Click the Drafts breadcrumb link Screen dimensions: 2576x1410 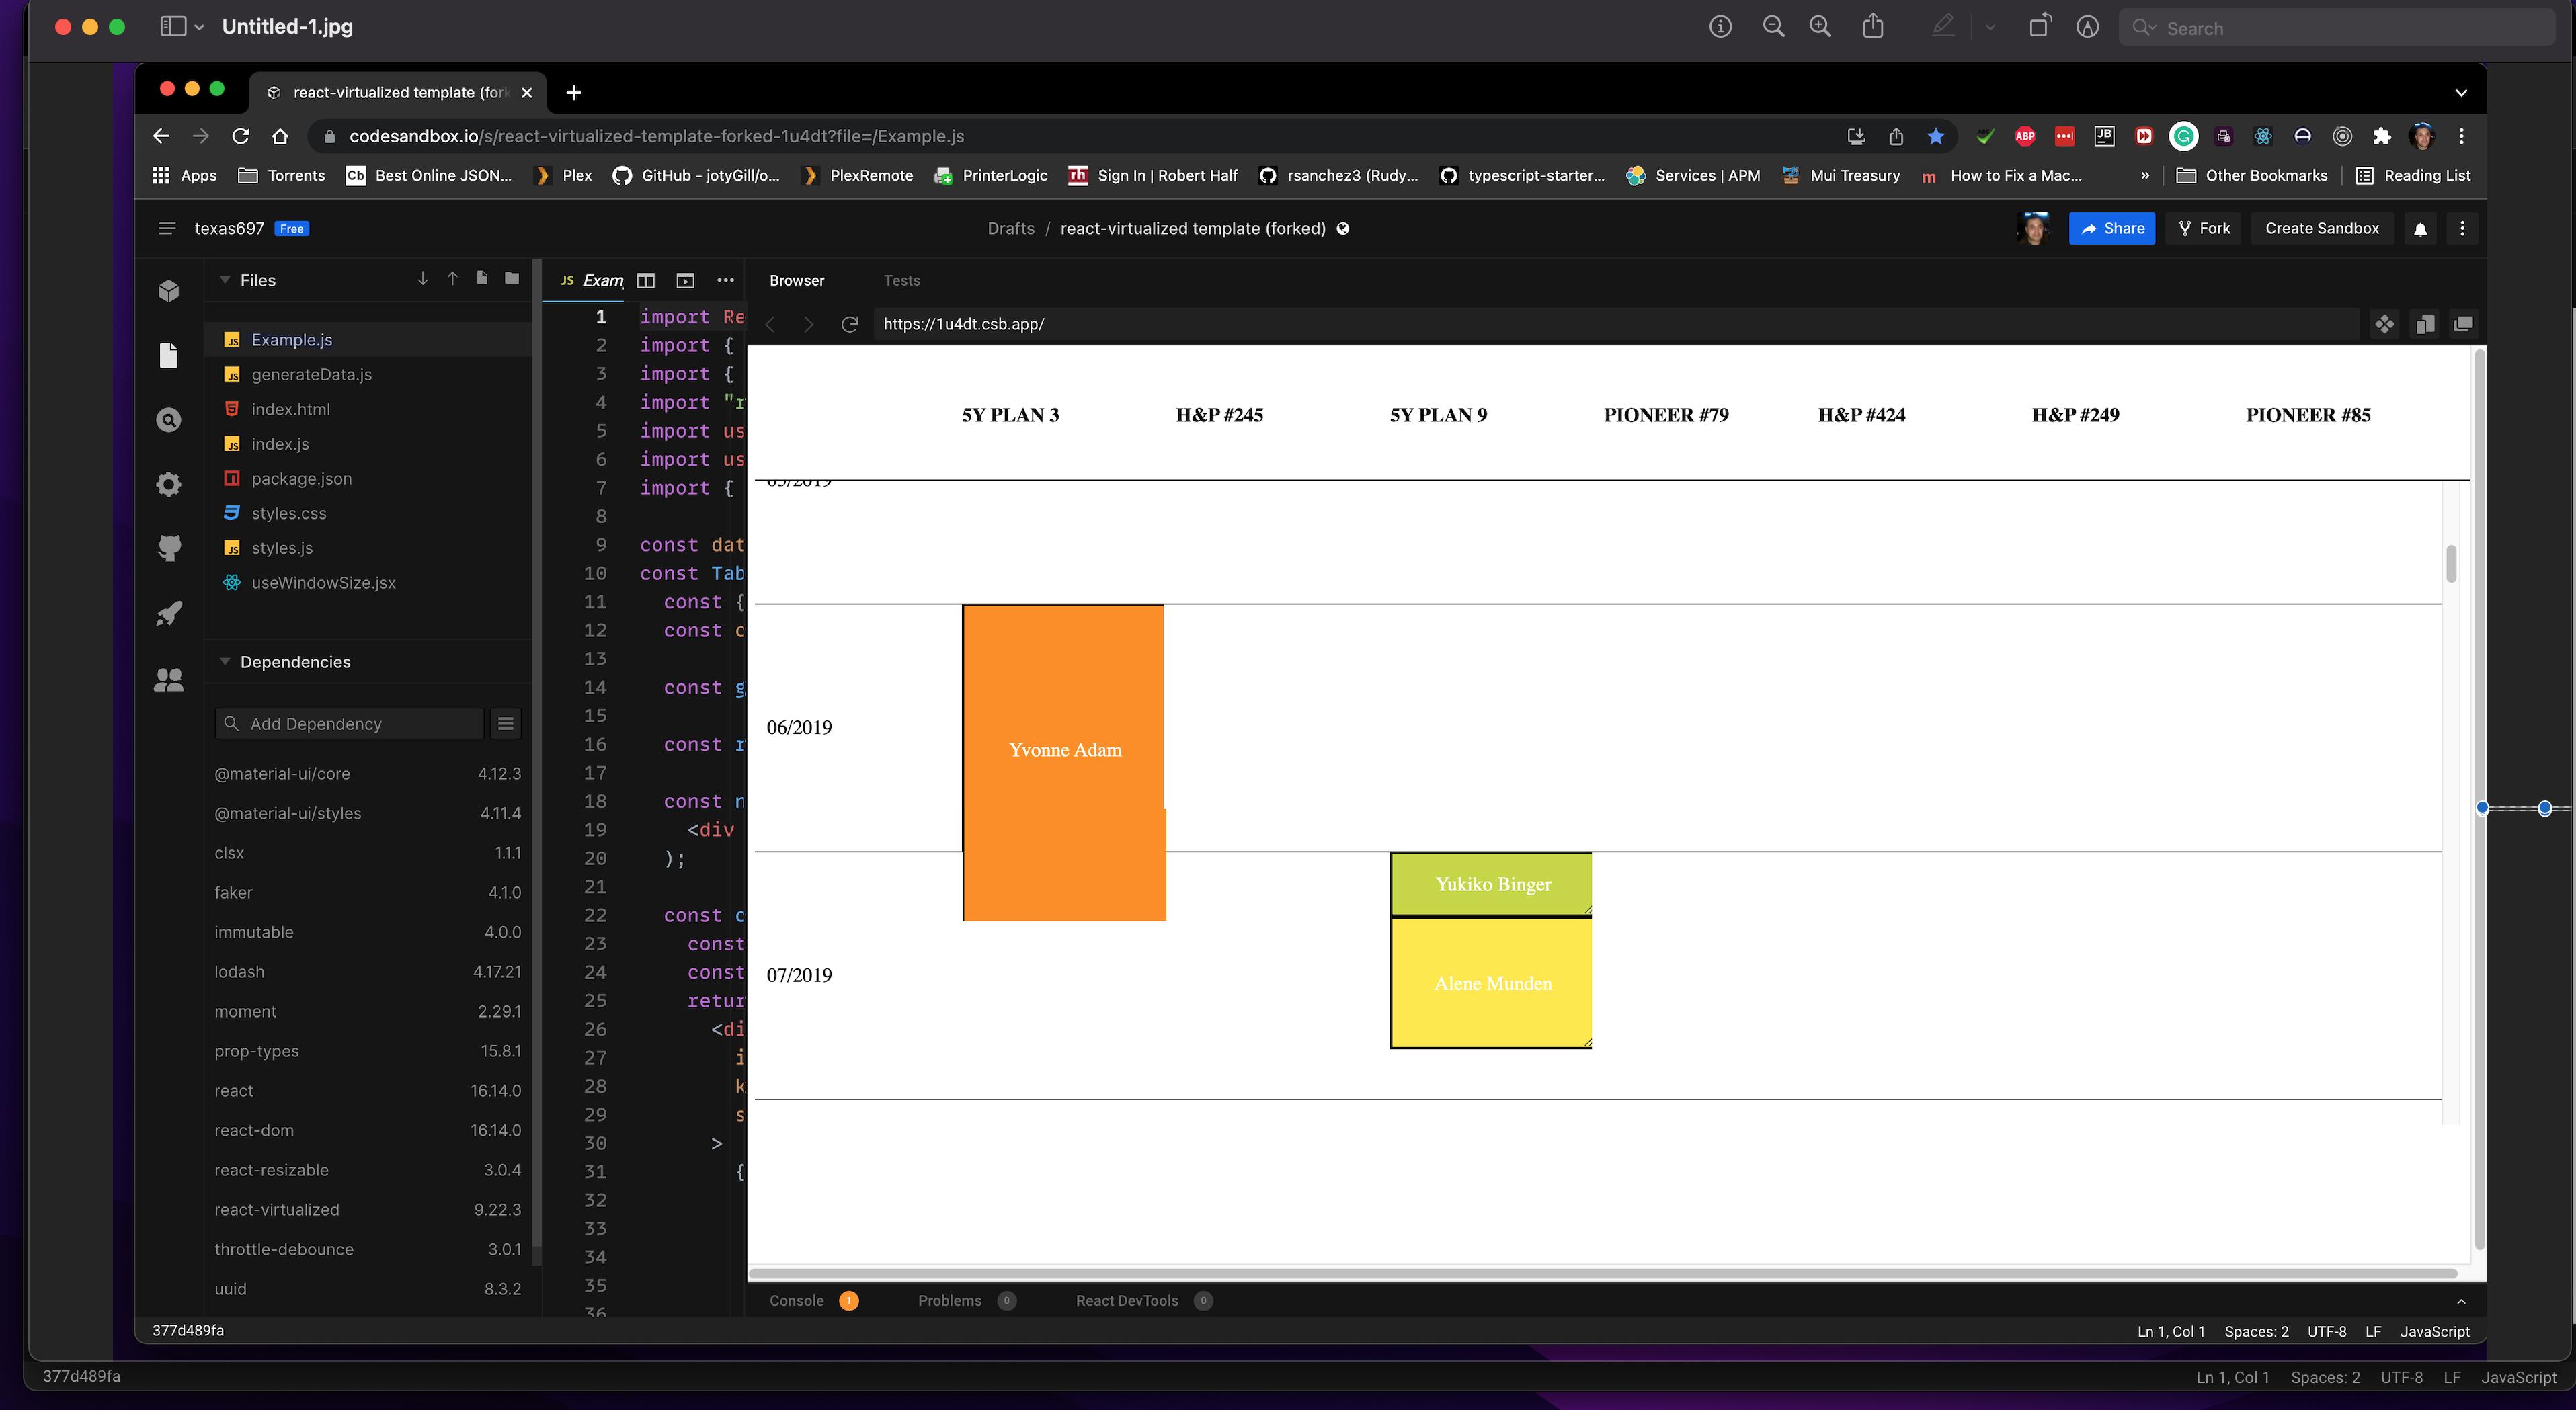1011,229
